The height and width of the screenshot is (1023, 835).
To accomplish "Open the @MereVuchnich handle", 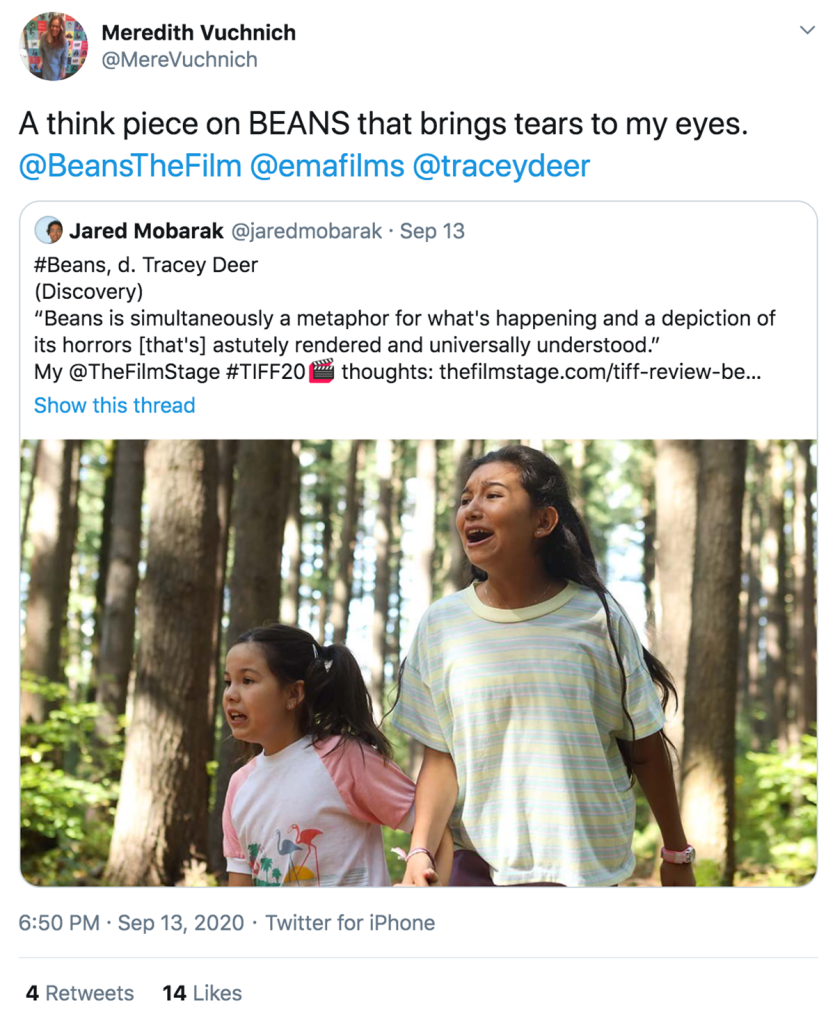I will tap(179, 60).
